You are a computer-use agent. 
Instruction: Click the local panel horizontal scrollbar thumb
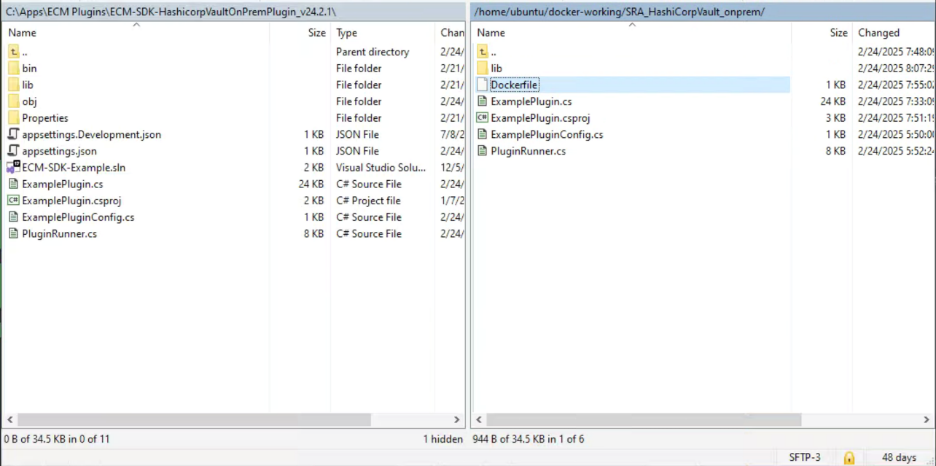pyautogui.click(x=194, y=420)
